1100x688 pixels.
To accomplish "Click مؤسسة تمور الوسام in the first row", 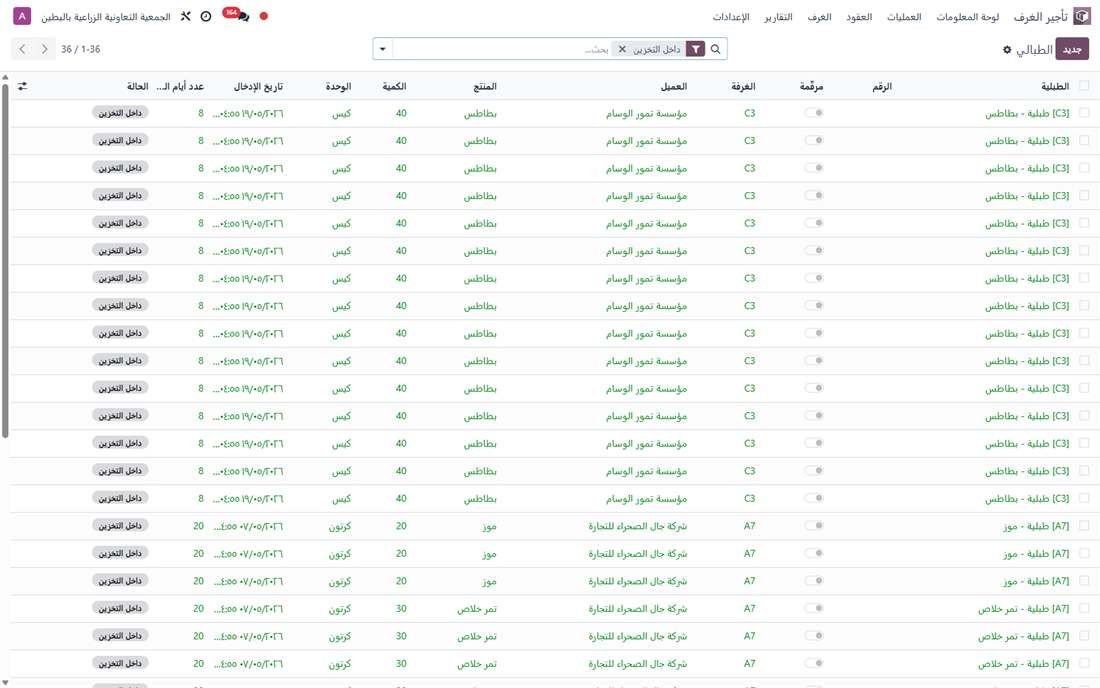I will click(646, 113).
